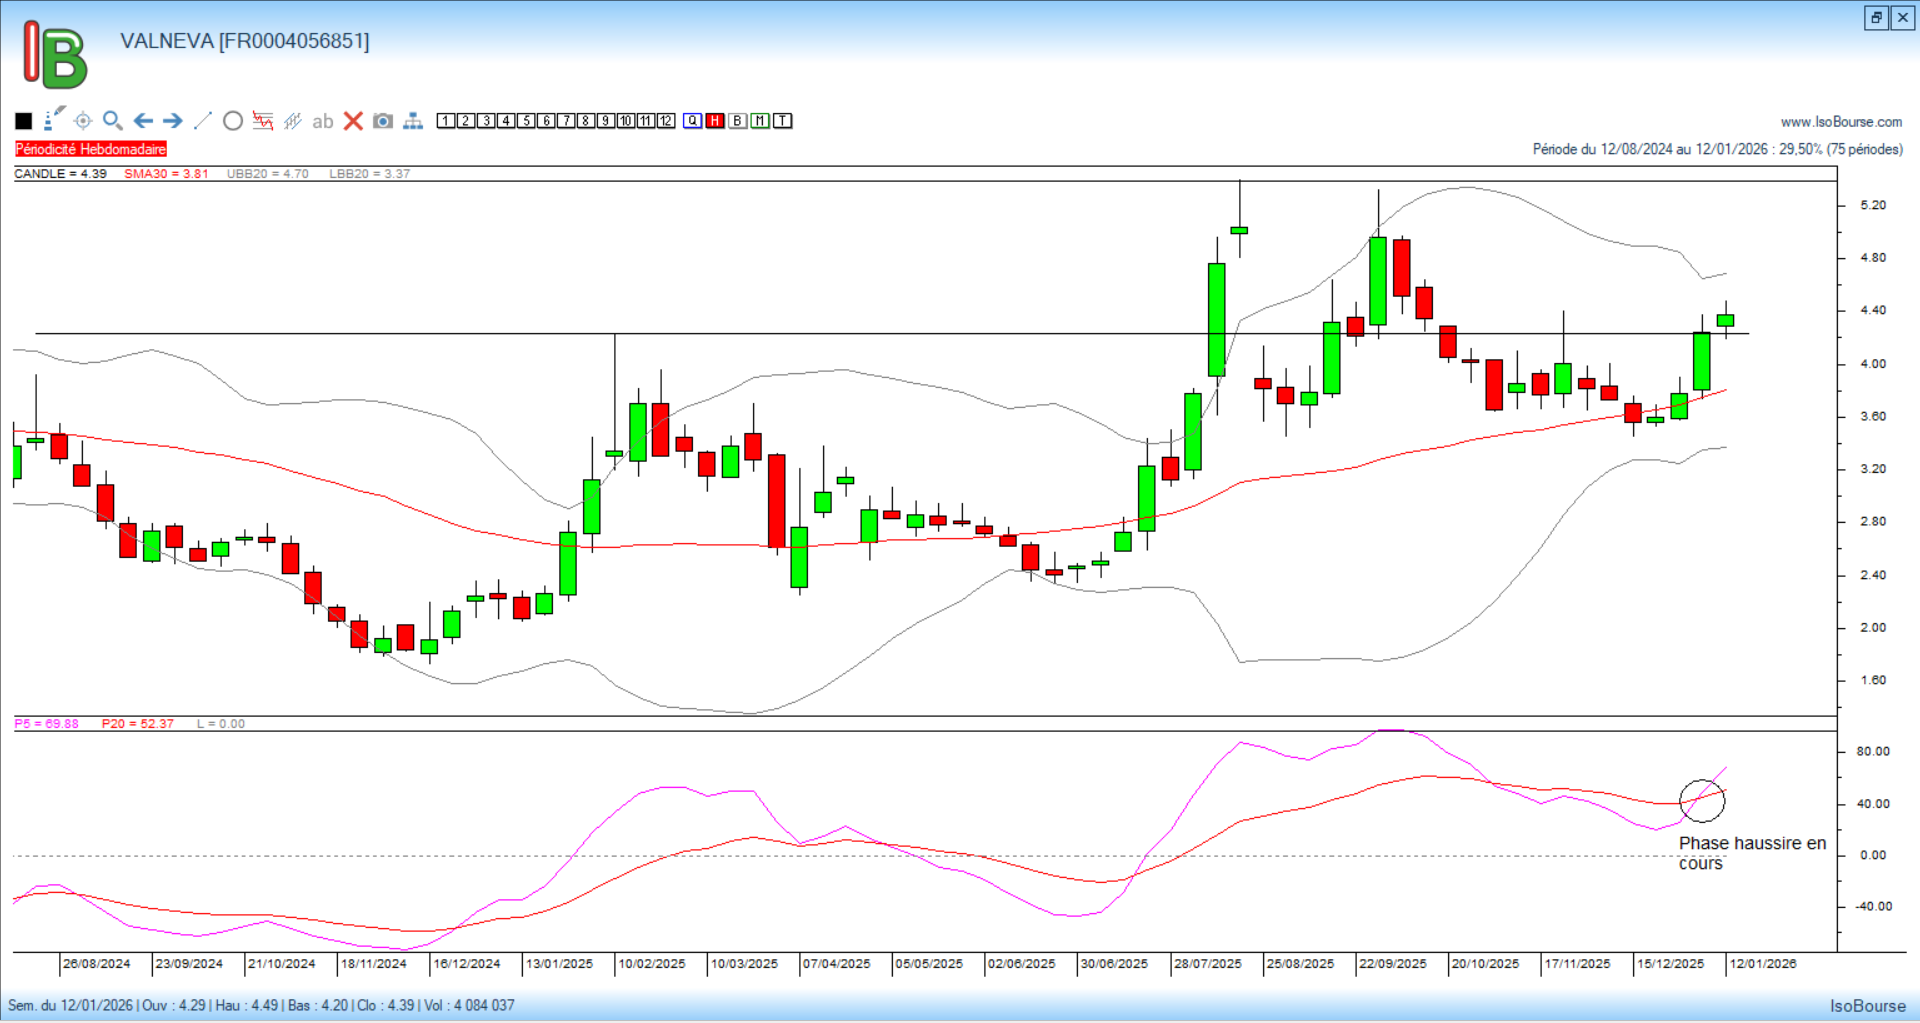Click the 'Périodicité Hebdomadaire' label

click(91, 149)
